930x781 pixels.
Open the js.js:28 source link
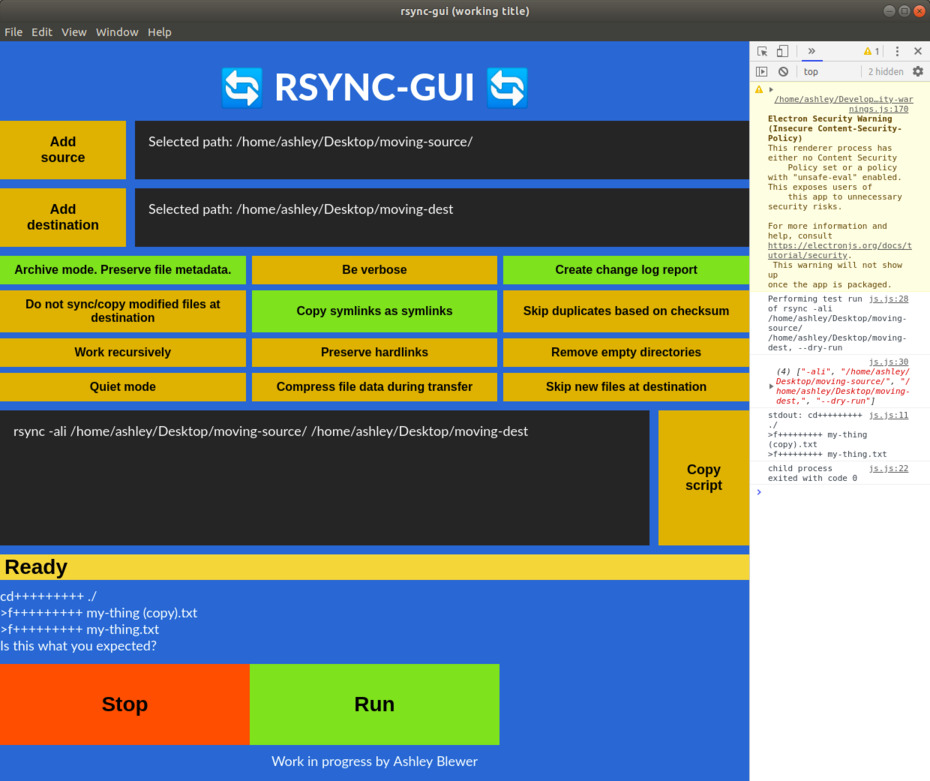coord(888,299)
